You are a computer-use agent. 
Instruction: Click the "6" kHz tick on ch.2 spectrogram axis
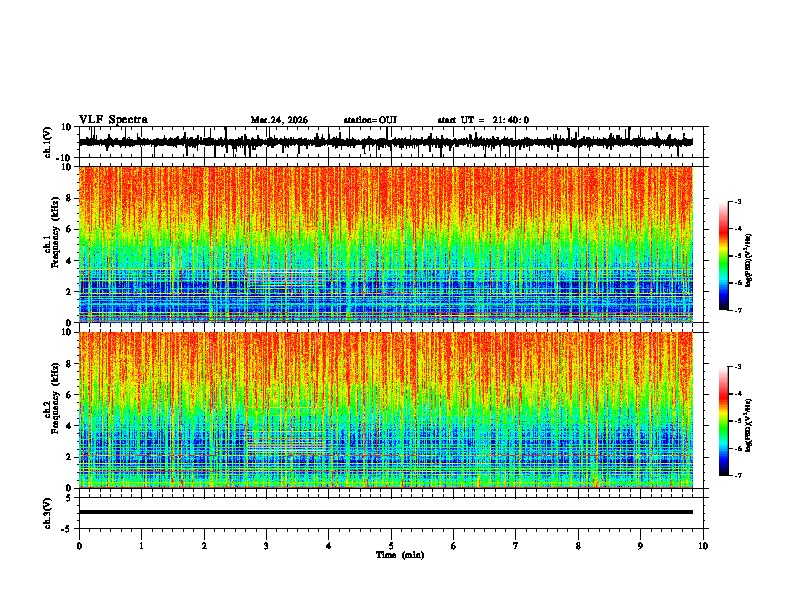coord(70,395)
